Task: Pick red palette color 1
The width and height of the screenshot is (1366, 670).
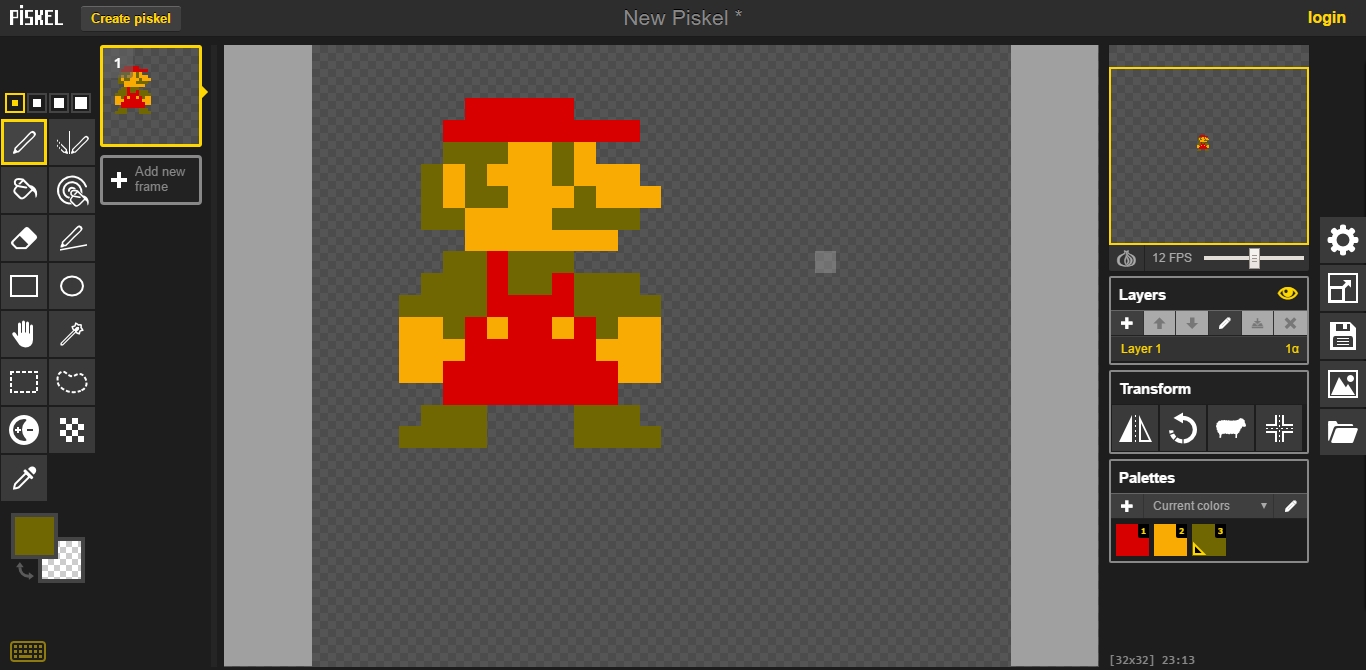Action: point(1133,540)
